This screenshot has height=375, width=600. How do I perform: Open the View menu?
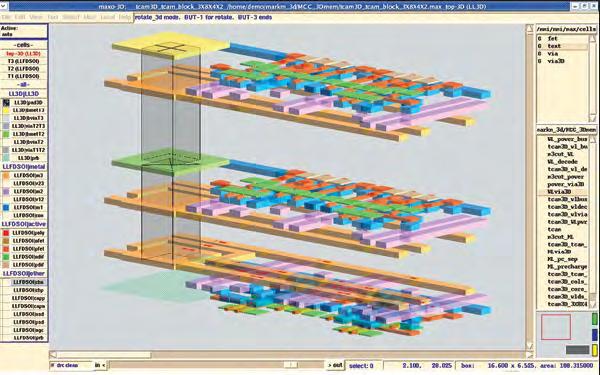(36, 18)
